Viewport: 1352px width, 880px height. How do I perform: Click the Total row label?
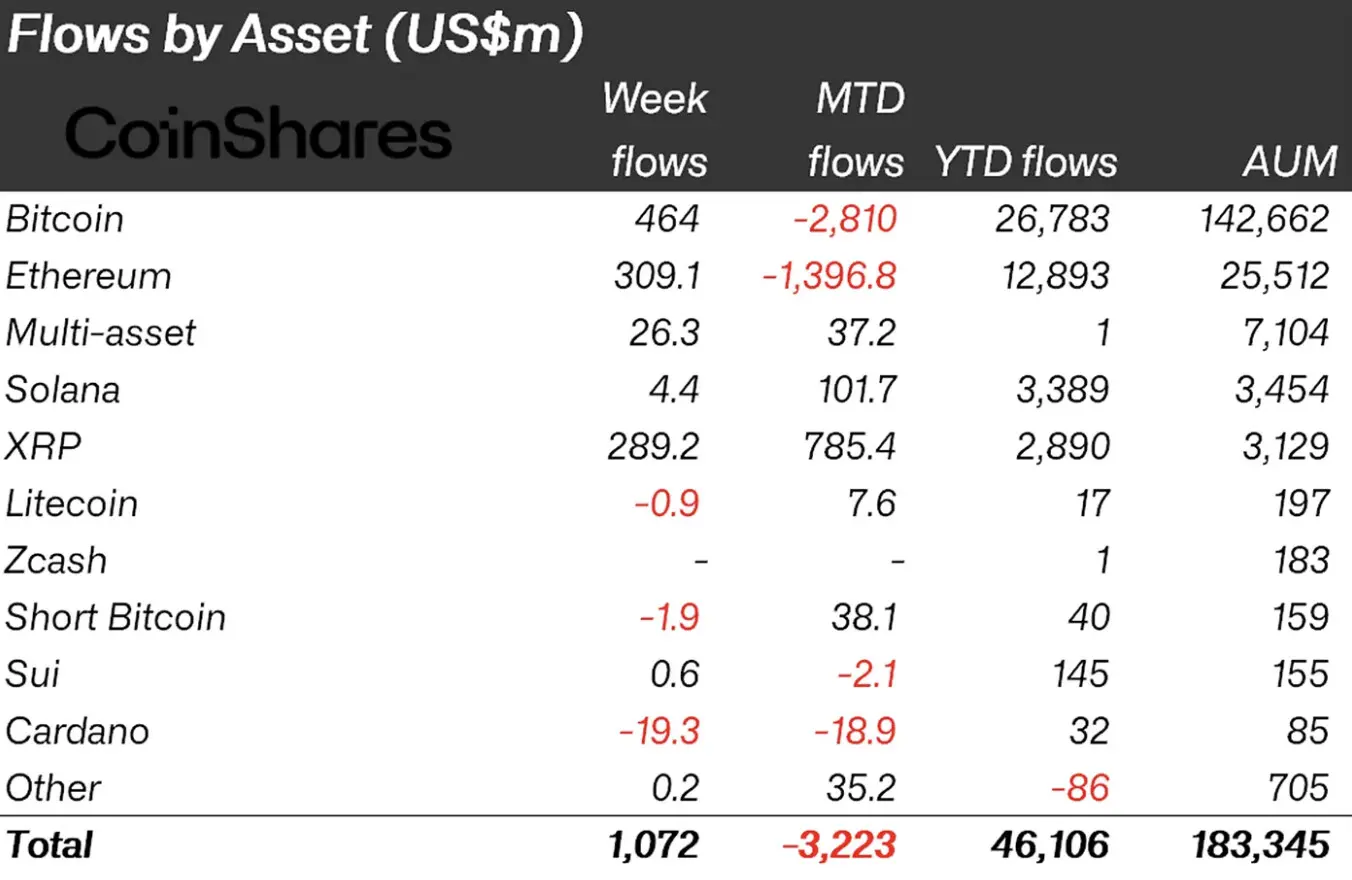point(49,846)
